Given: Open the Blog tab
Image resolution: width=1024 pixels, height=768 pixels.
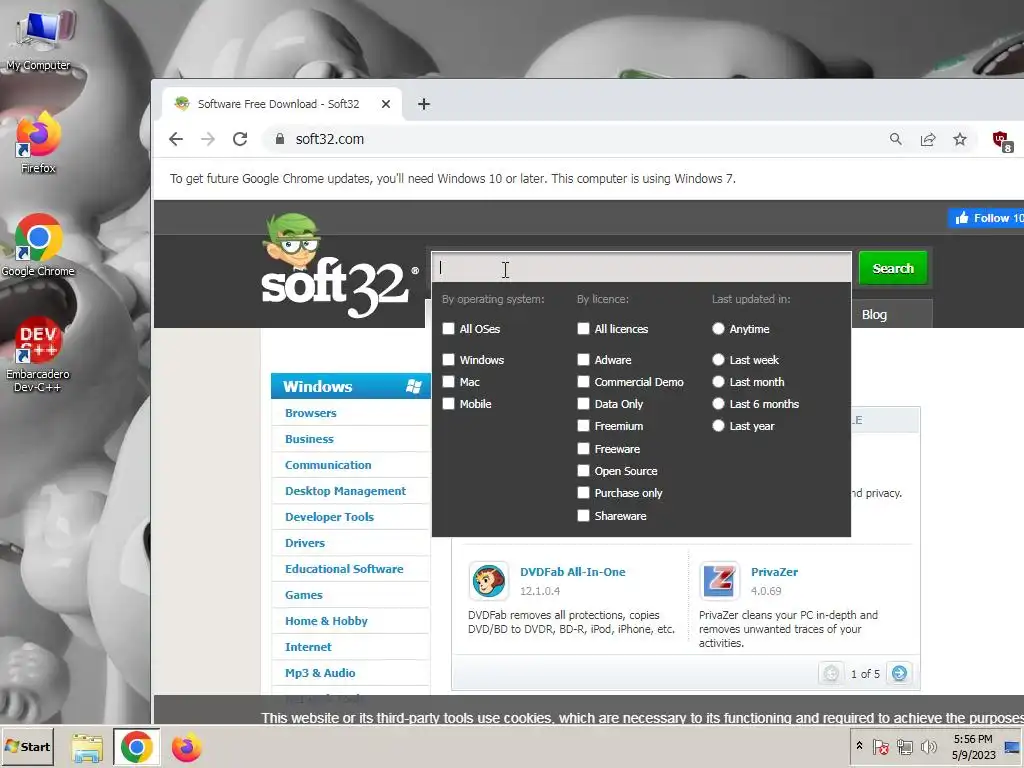Looking at the screenshot, I should point(874,315).
